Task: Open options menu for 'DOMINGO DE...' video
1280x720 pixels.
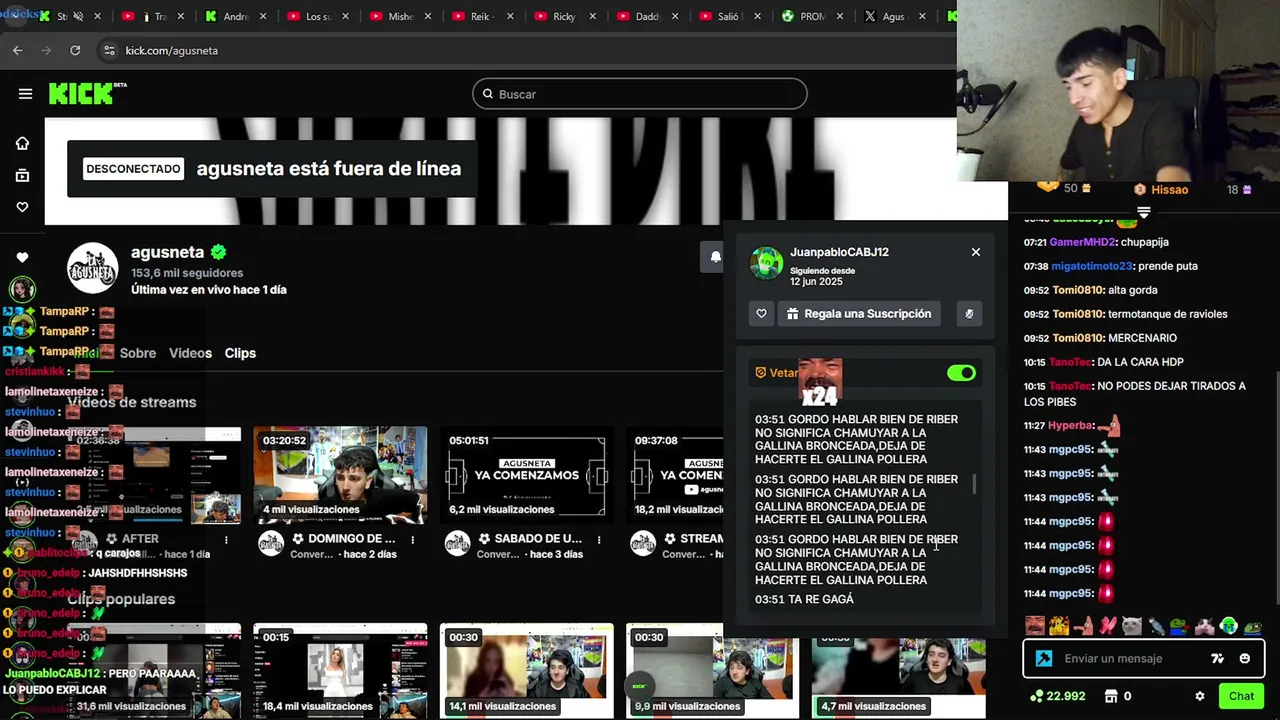Action: [x=412, y=539]
